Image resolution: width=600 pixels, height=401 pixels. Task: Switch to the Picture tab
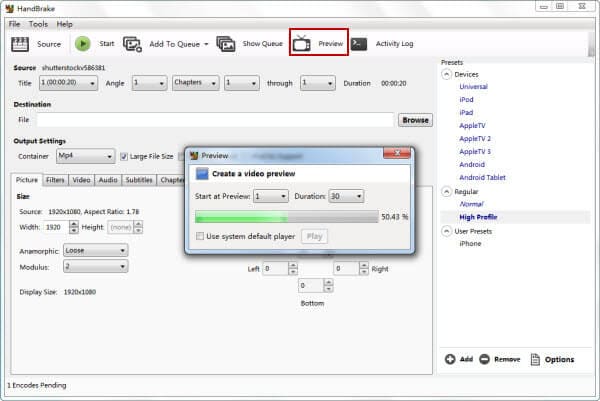(27, 180)
